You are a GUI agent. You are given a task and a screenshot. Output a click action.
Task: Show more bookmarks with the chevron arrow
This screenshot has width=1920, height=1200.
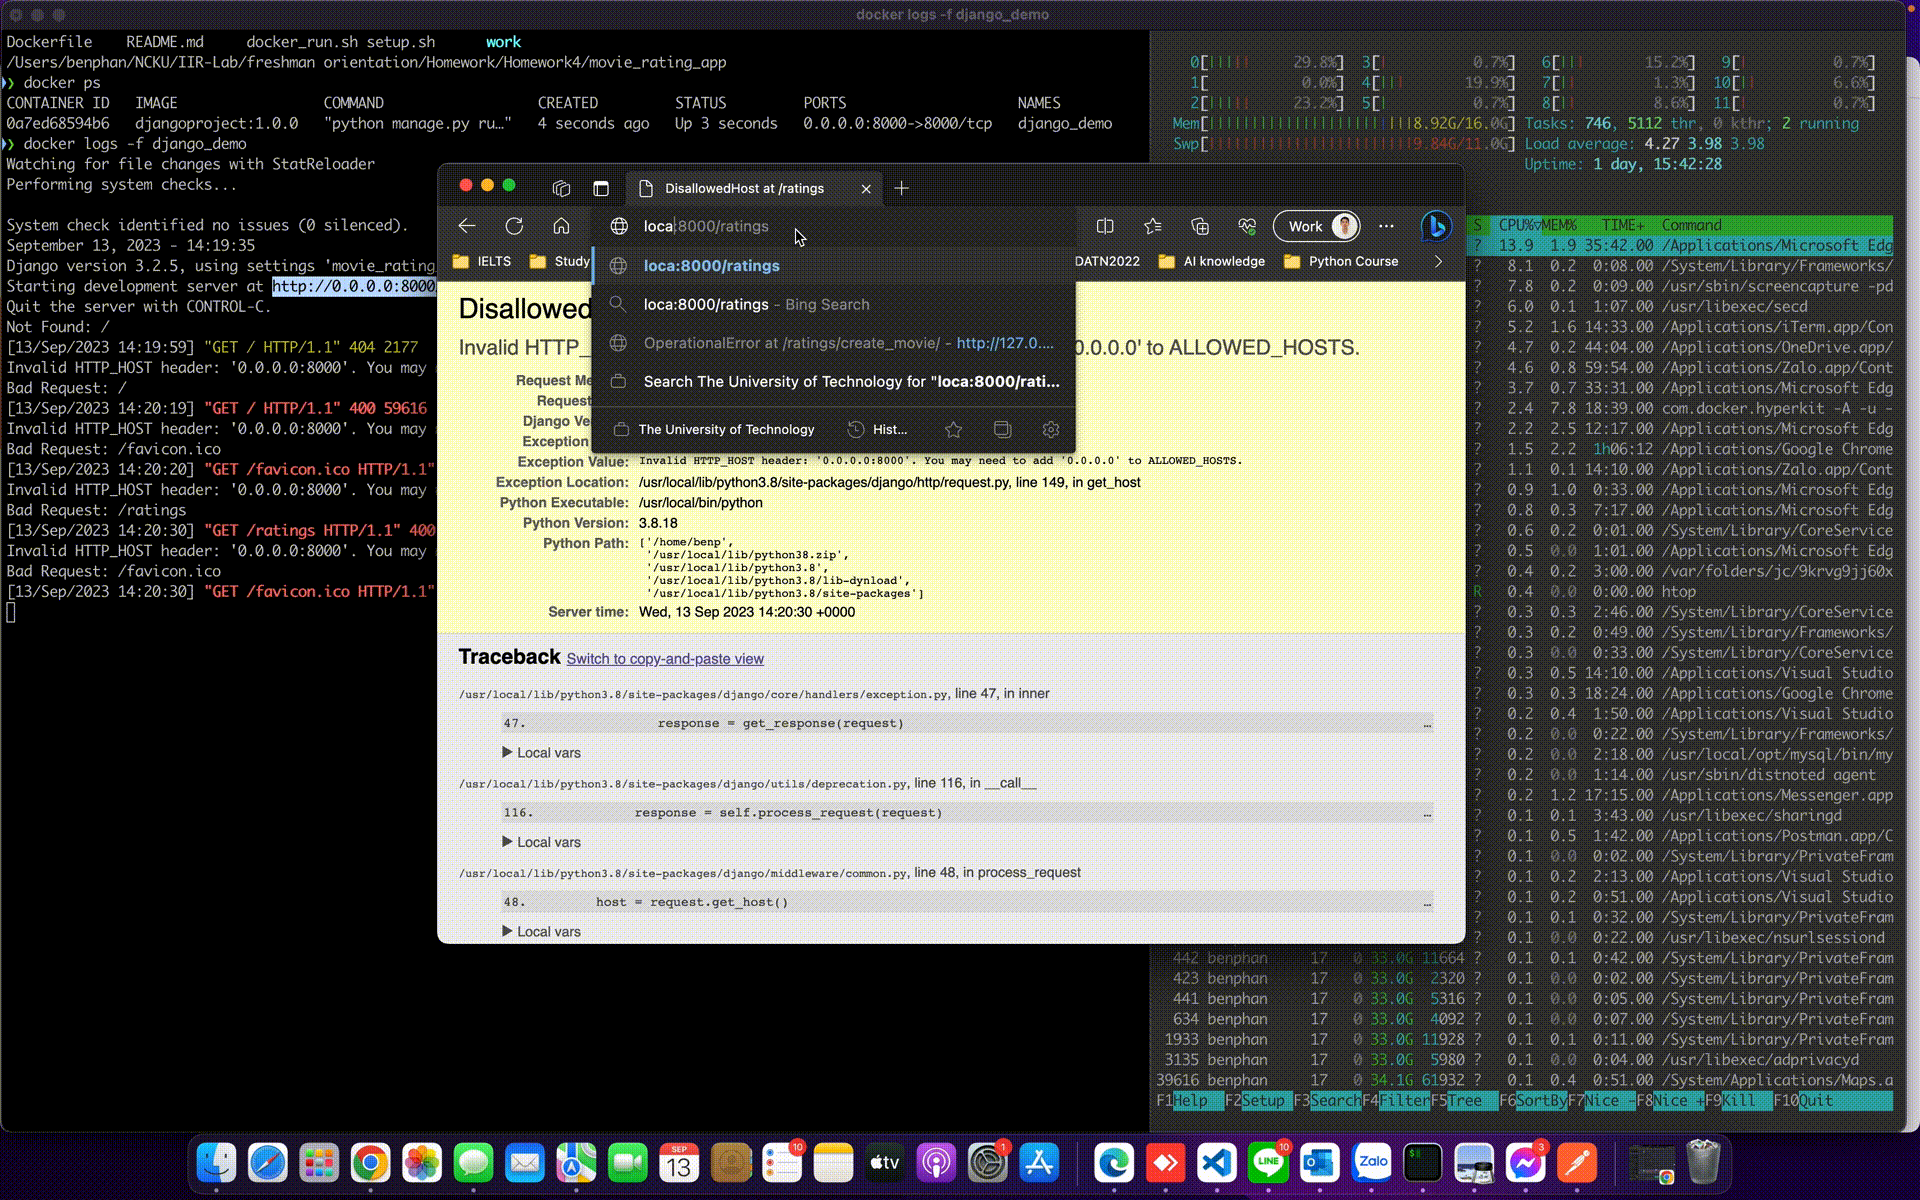pyautogui.click(x=1438, y=261)
